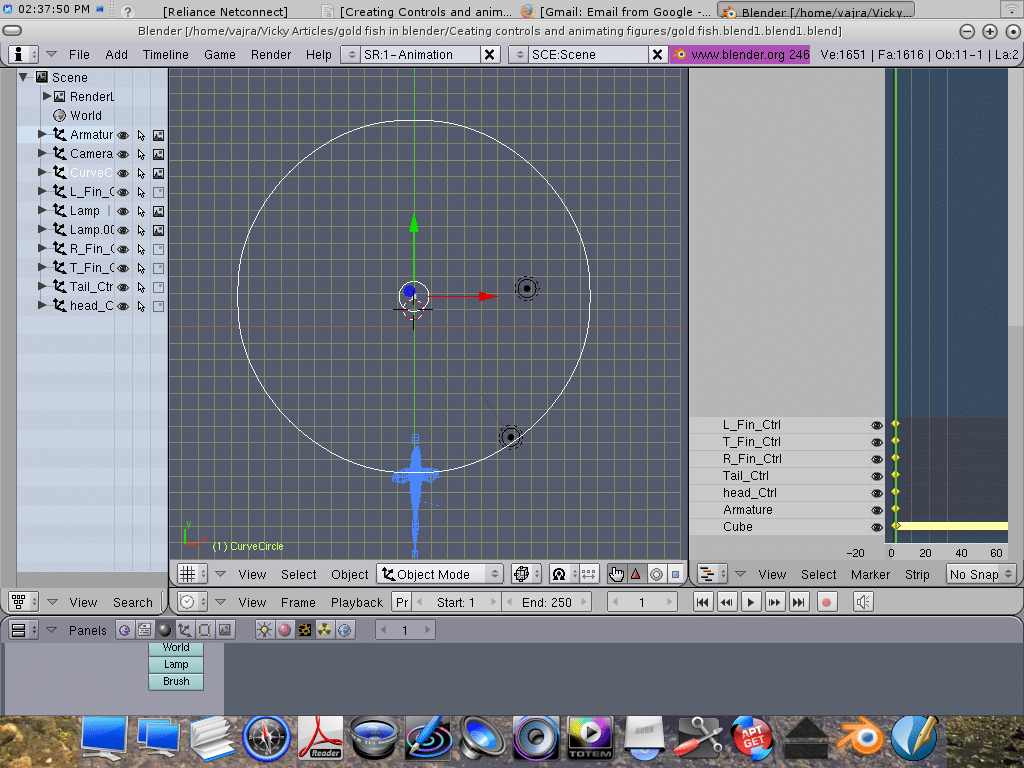Image resolution: width=1024 pixels, height=768 pixels.
Task: Expand the Armature item in the outliner
Action: pyautogui.click(x=42, y=134)
